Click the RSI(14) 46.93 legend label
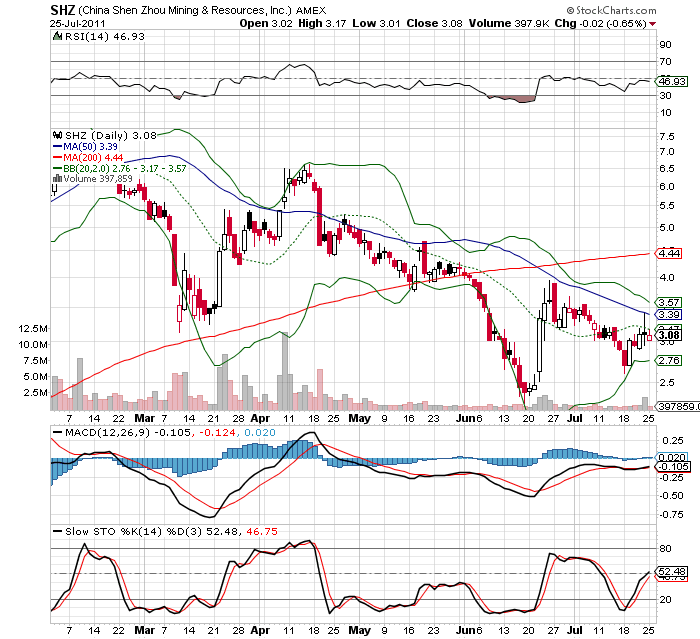The height and width of the screenshot is (639, 700). click(104, 37)
